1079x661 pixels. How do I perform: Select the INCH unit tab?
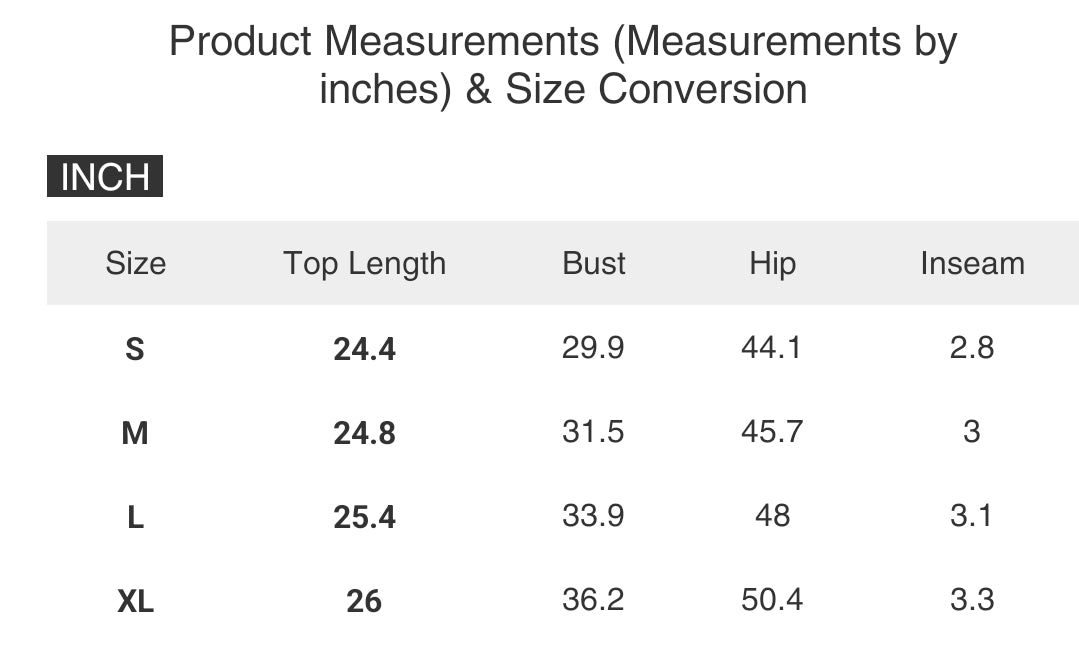(105, 177)
